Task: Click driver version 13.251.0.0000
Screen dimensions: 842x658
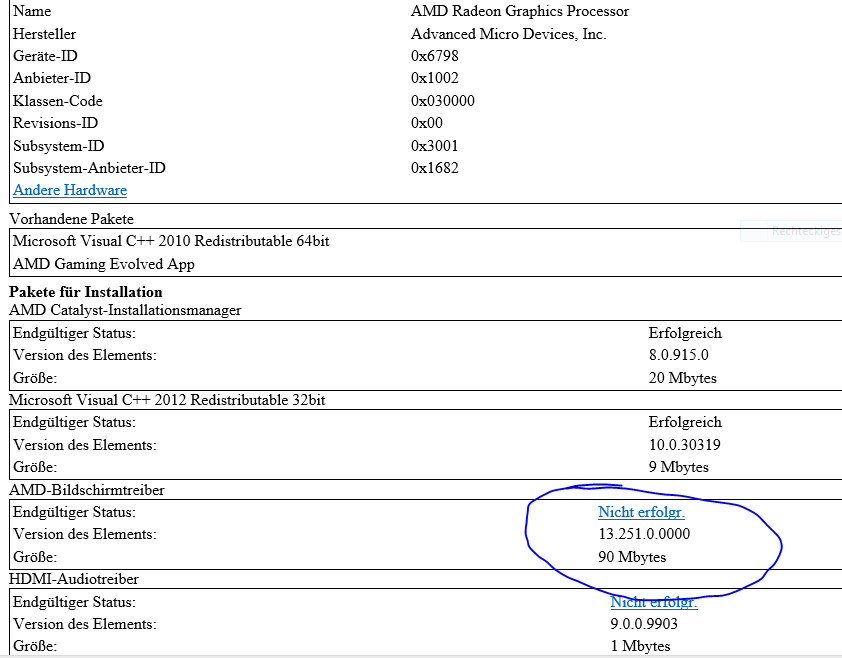Action: pyautogui.click(x=644, y=534)
